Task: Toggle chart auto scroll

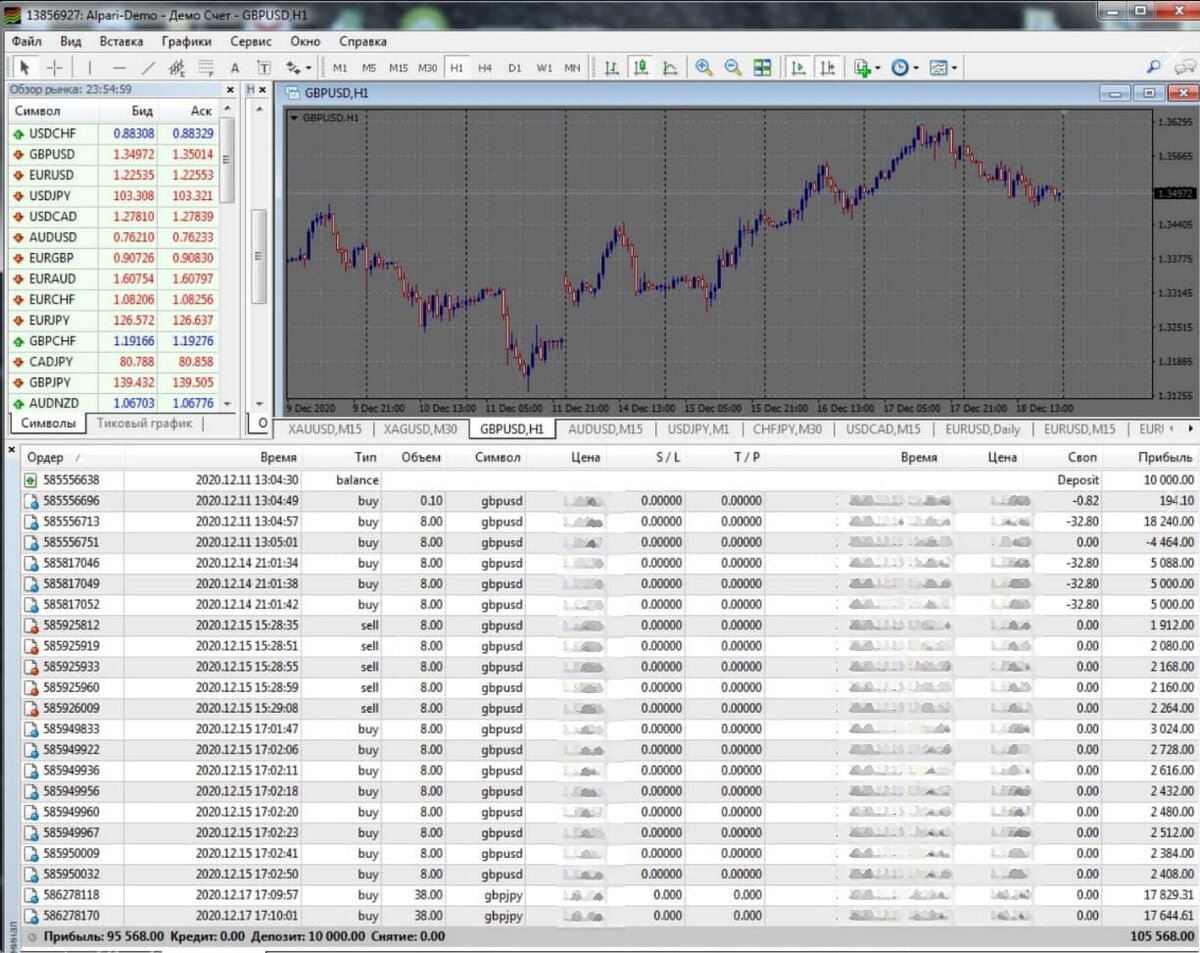Action: click(x=798, y=68)
